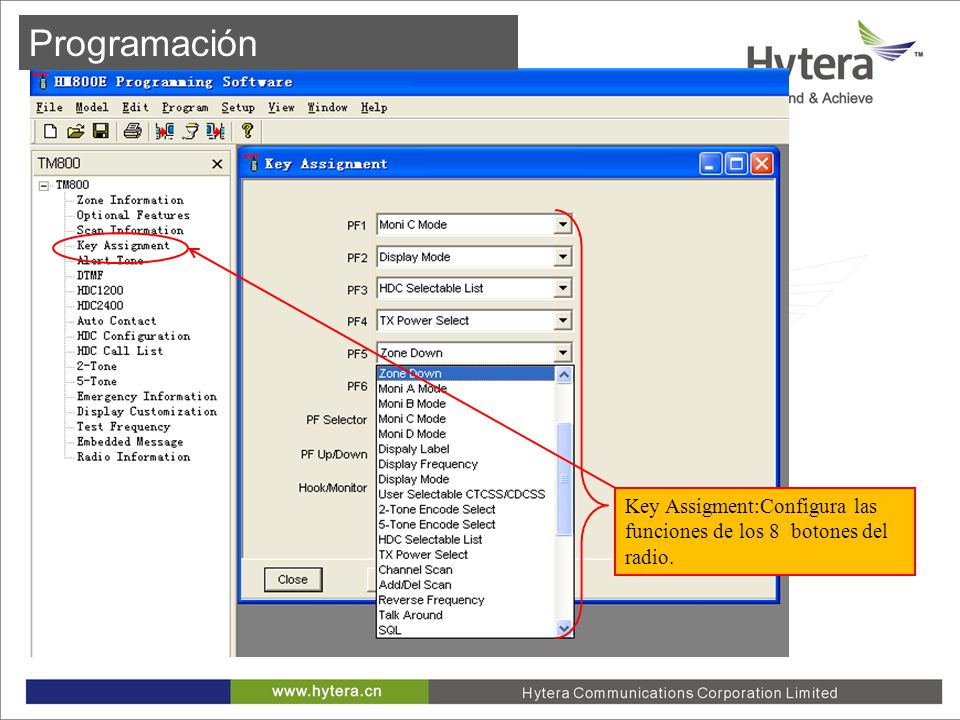Screen dimensions: 960x720
Task: Select 5-Tone in the tree
Action: pyautogui.click(x=97, y=381)
